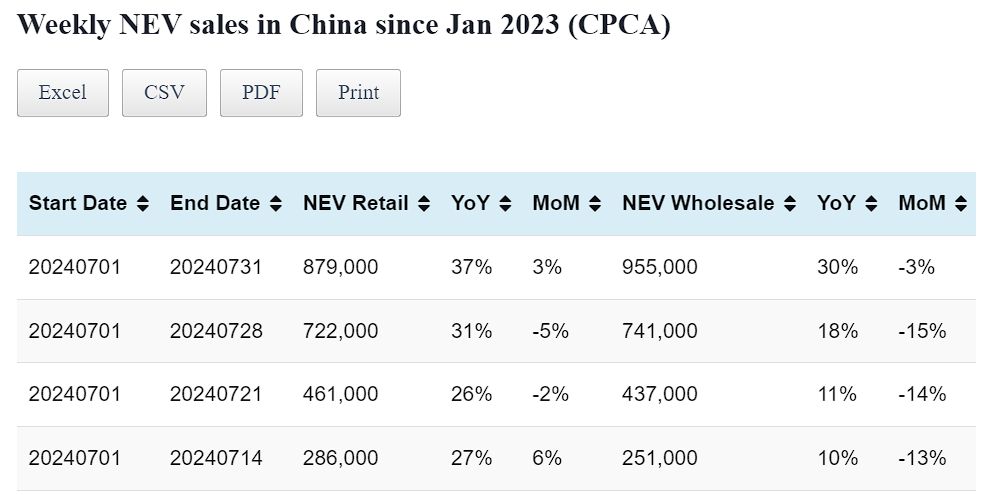
Task: Click sort arrows of YoY after NEV Retail
Action: click(505, 204)
